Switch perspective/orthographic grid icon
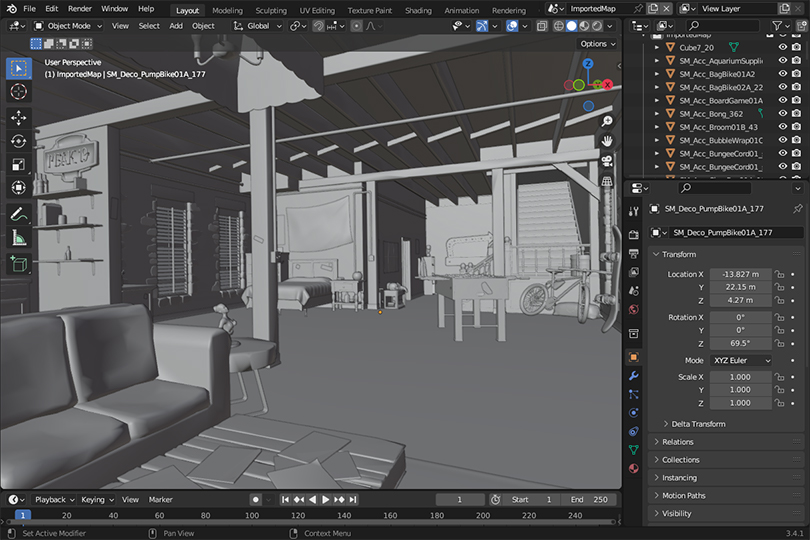Screen dimensions: 810x540 click(607, 181)
